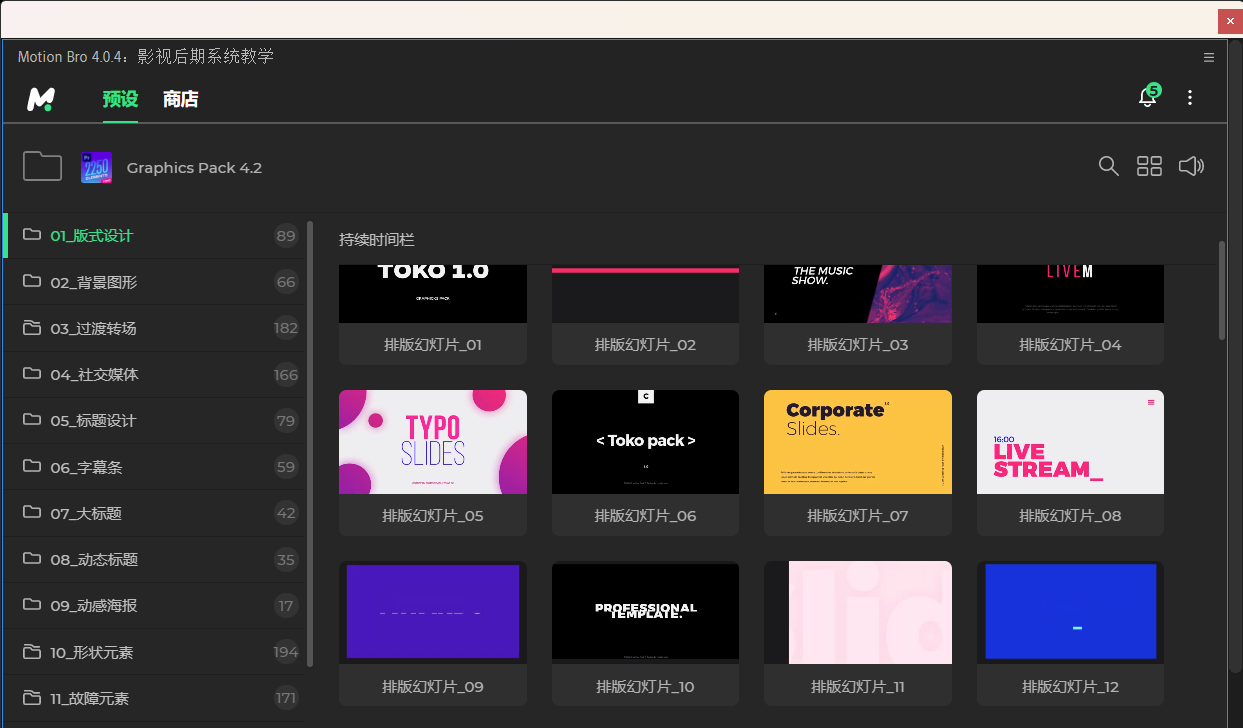
Task: Click the search magnifier icon
Action: pyautogui.click(x=1108, y=167)
